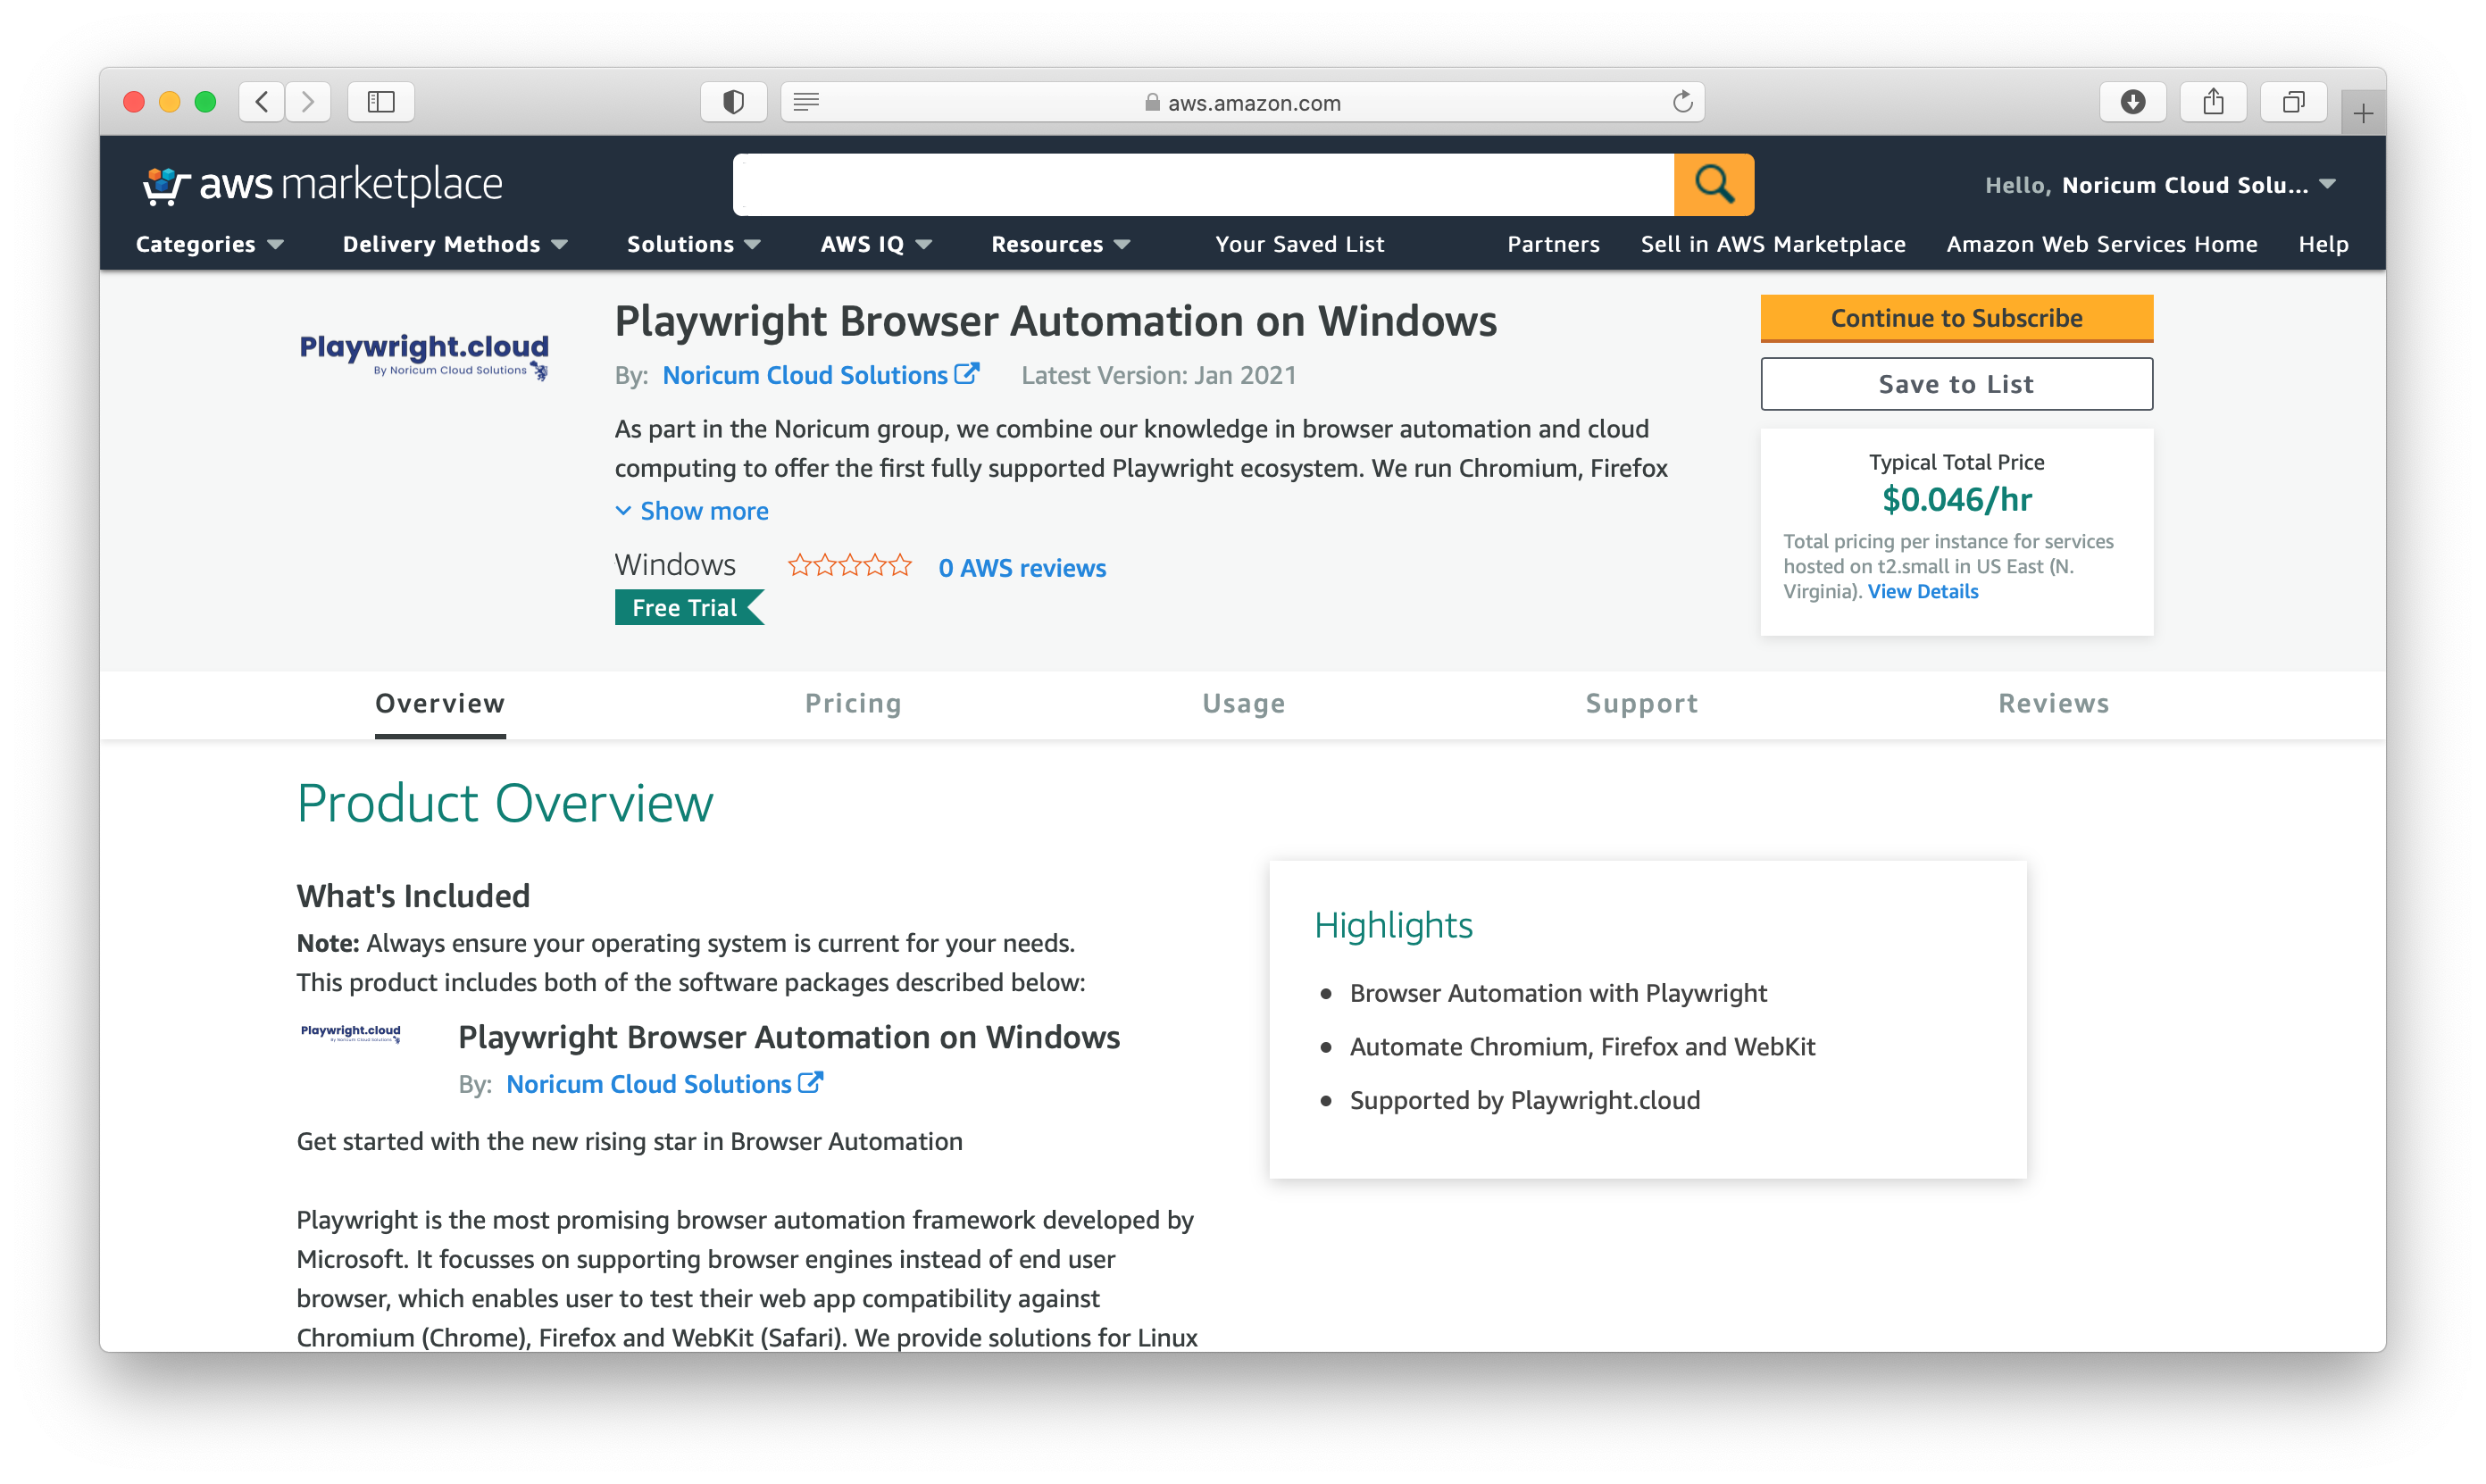Click the AWS Marketplace logo
Viewport: 2486px width, 1484px height.
(322, 185)
